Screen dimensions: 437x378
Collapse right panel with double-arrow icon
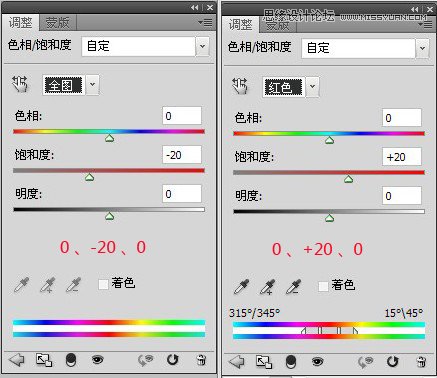click(415, 10)
